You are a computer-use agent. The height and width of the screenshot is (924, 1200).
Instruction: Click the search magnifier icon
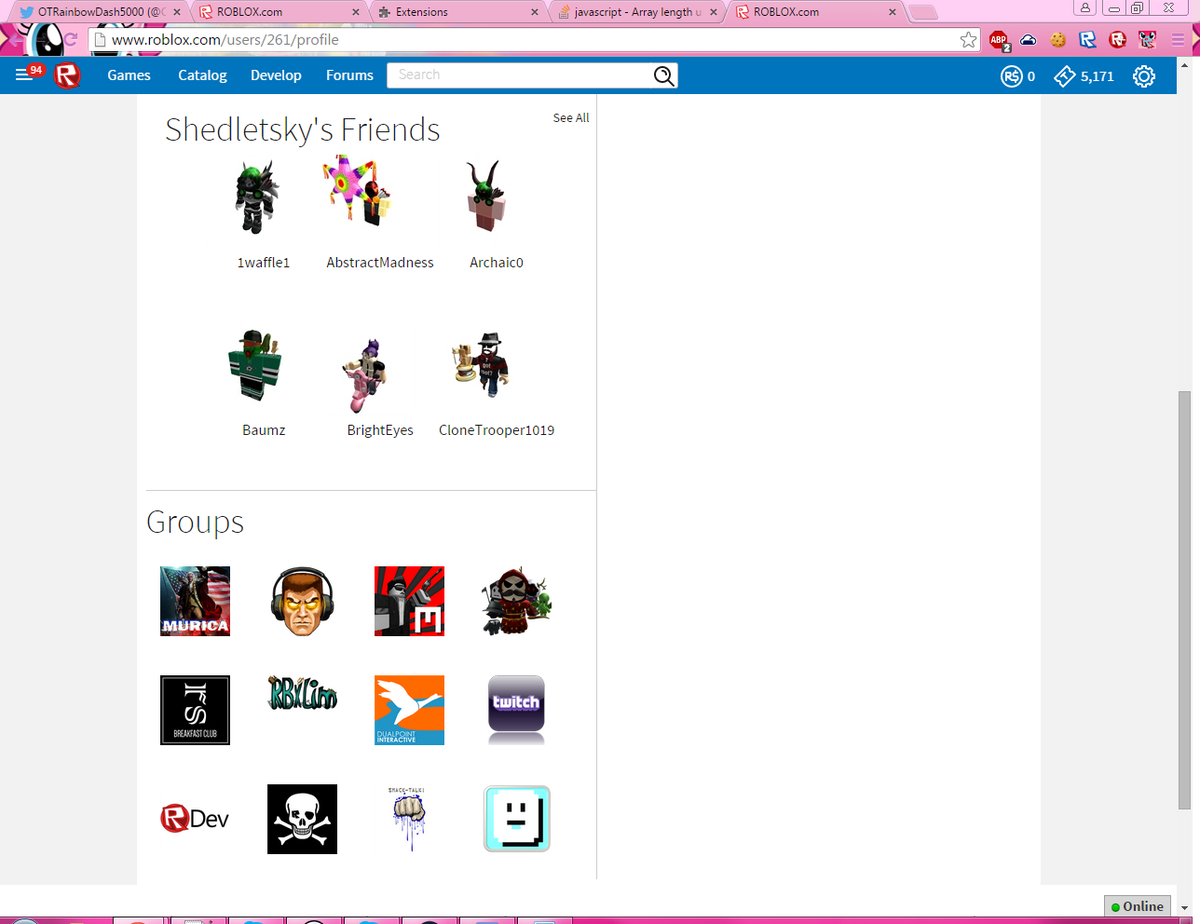point(664,76)
